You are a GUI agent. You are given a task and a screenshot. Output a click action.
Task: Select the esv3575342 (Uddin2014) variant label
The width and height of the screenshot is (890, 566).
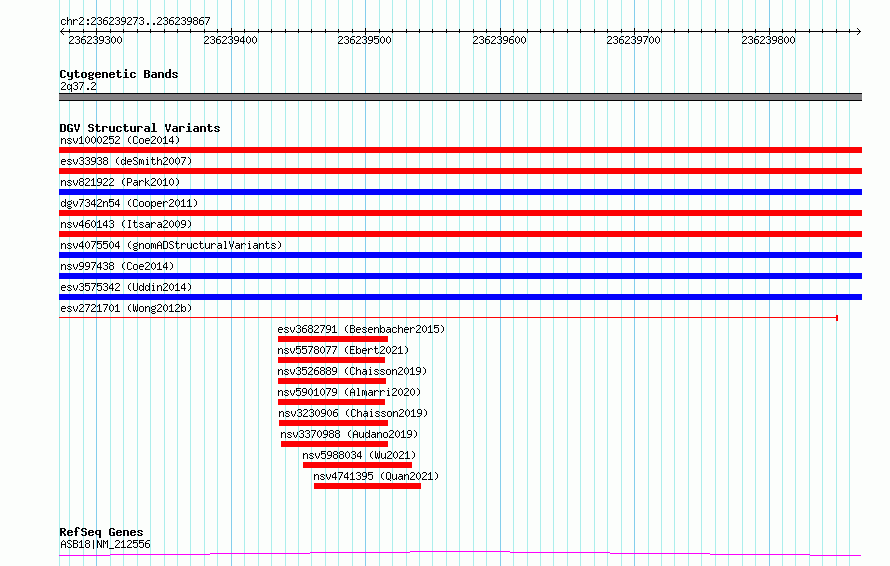(126, 287)
